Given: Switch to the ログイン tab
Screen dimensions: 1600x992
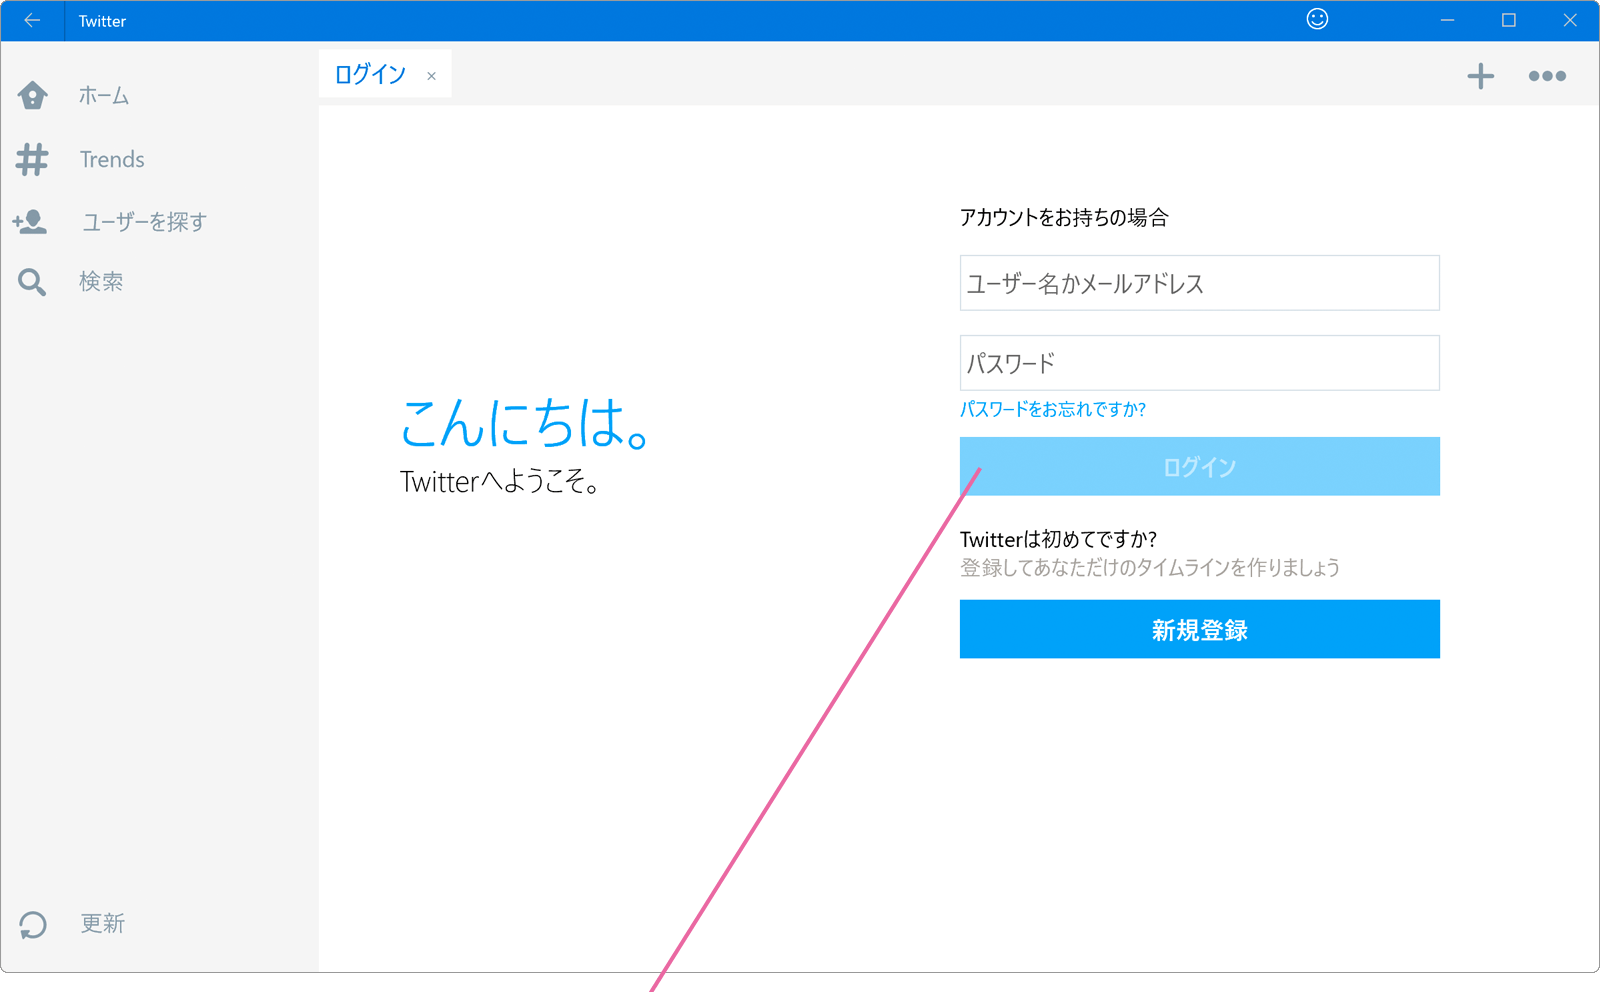Looking at the screenshot, I should click(x=370, y=74).
